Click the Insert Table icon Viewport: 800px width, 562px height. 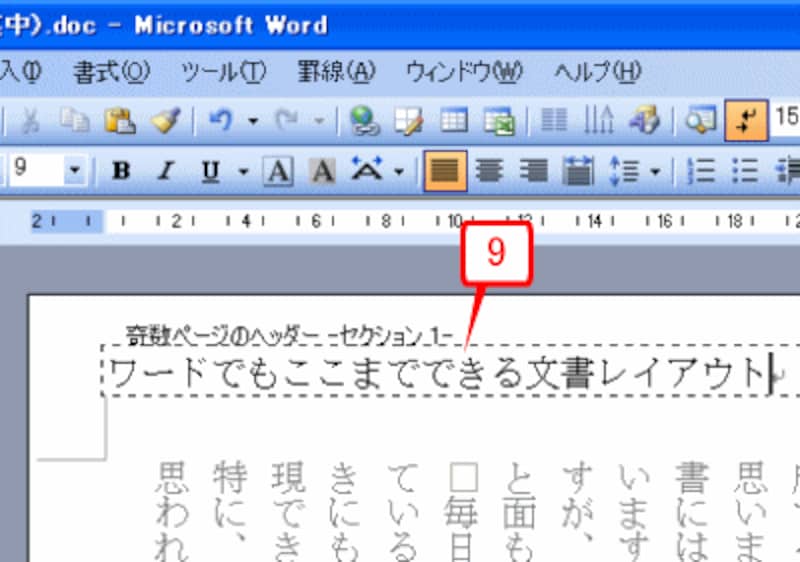(x=454, y=121)
